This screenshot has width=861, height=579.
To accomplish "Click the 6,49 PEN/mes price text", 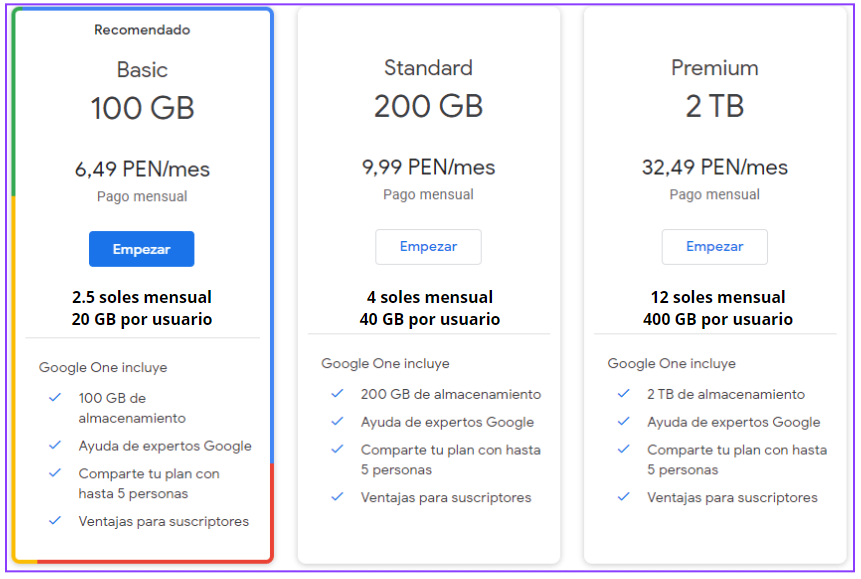I will point(142,169).
